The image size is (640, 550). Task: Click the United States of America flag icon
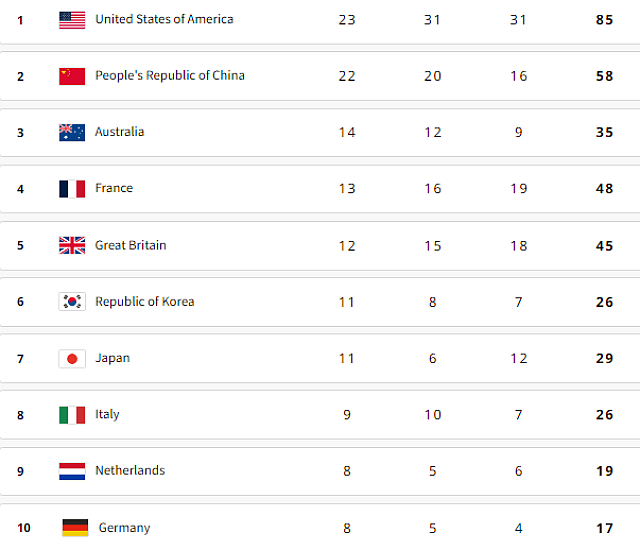[72, 19]
